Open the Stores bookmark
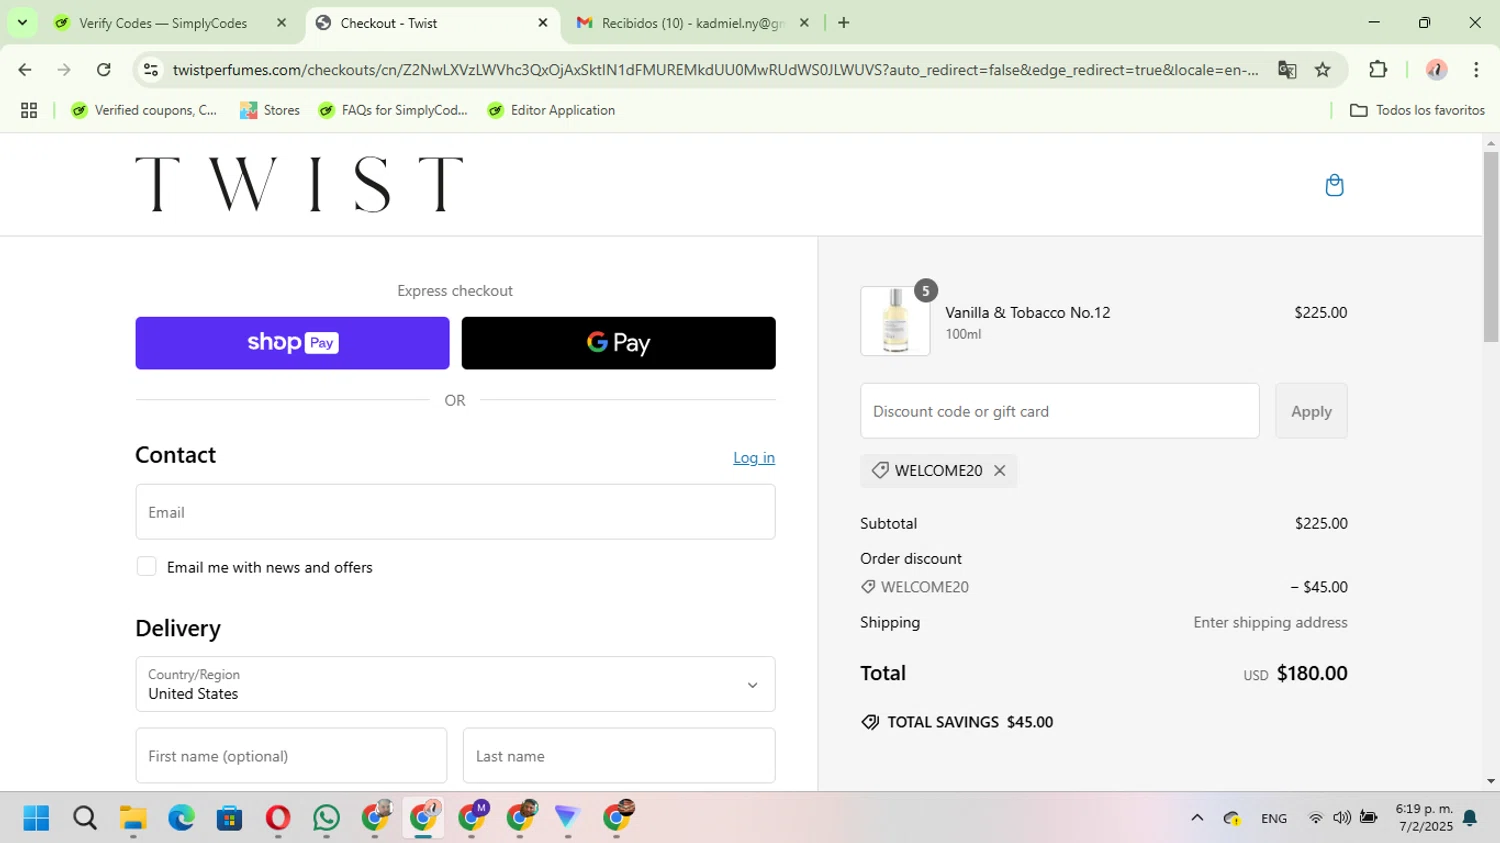The width and height of the screenshot is (1500, 843). point(270,111)
